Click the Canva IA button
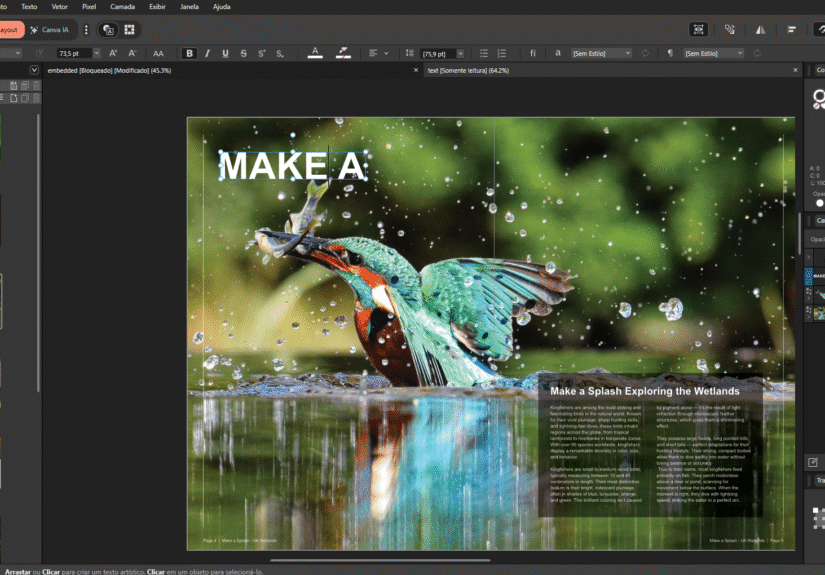The width and height of the screenshot is (825, 575). pos(49,30)
